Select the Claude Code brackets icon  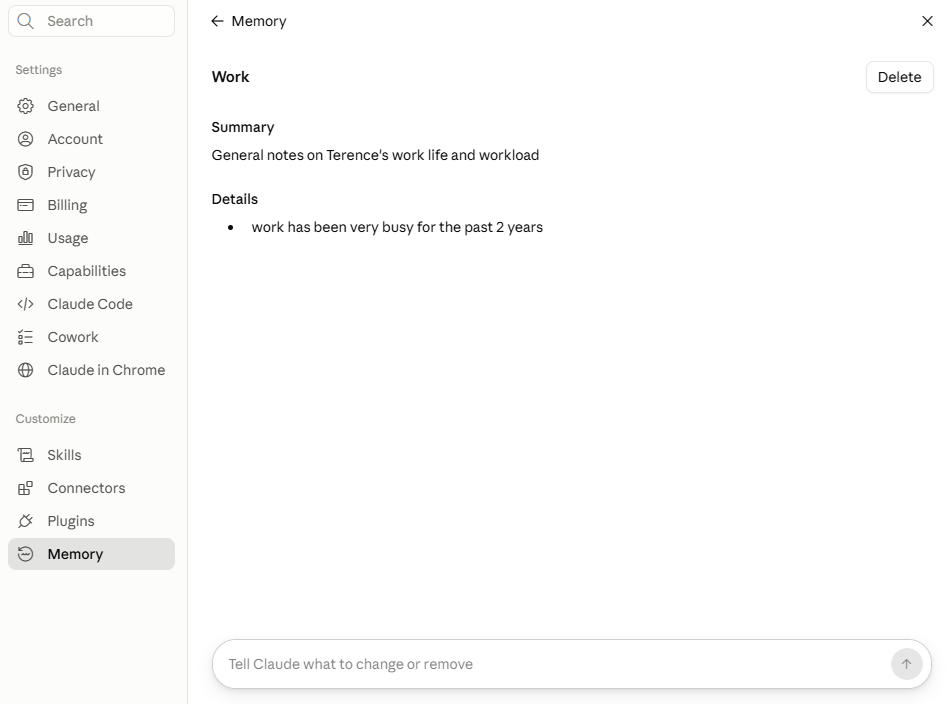click(x=25, y=304)
